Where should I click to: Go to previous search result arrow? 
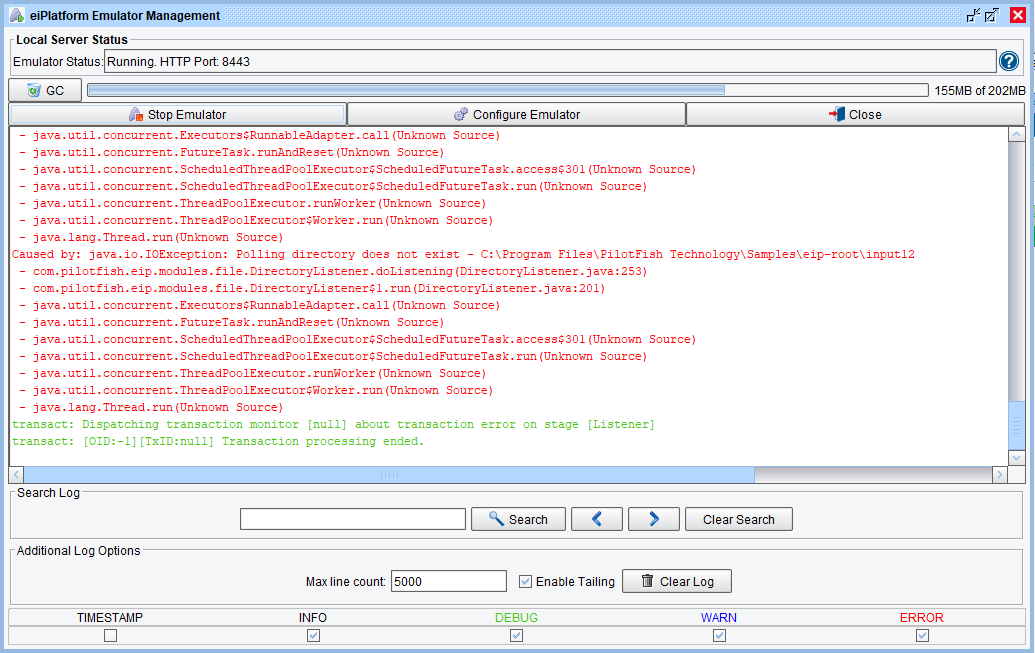(597, 519)
